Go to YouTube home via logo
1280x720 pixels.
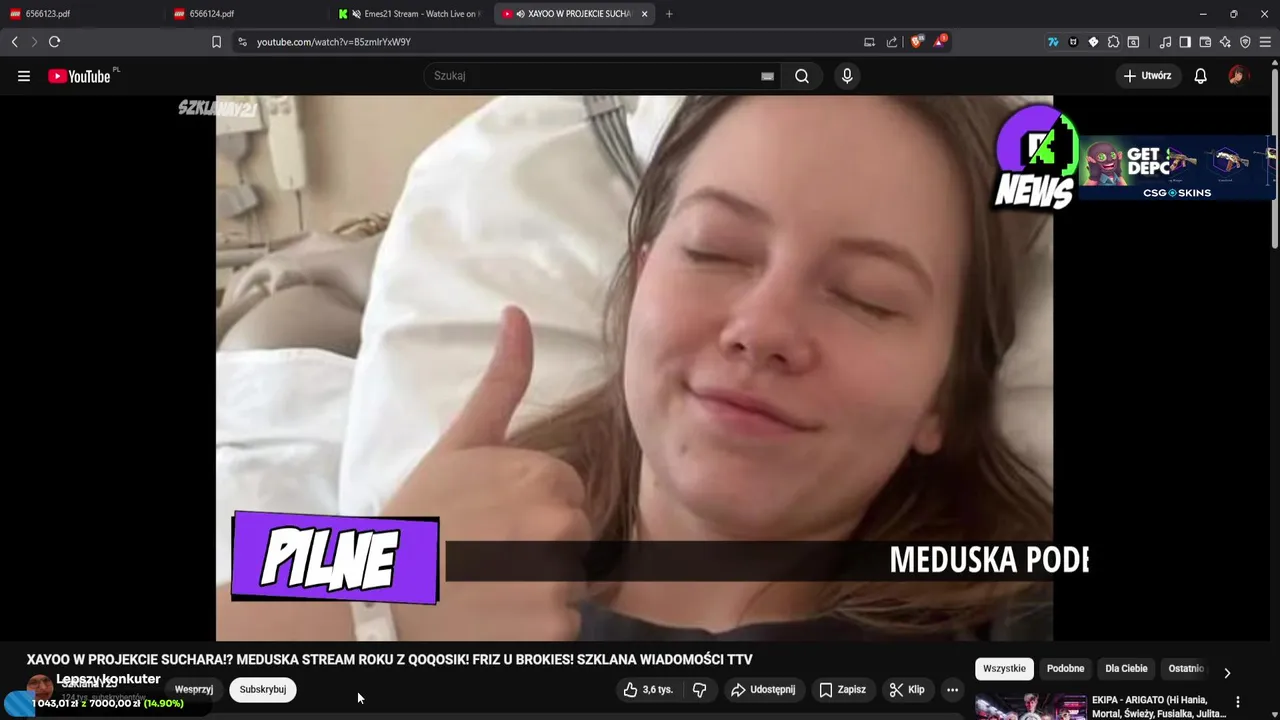click(79, 76)
